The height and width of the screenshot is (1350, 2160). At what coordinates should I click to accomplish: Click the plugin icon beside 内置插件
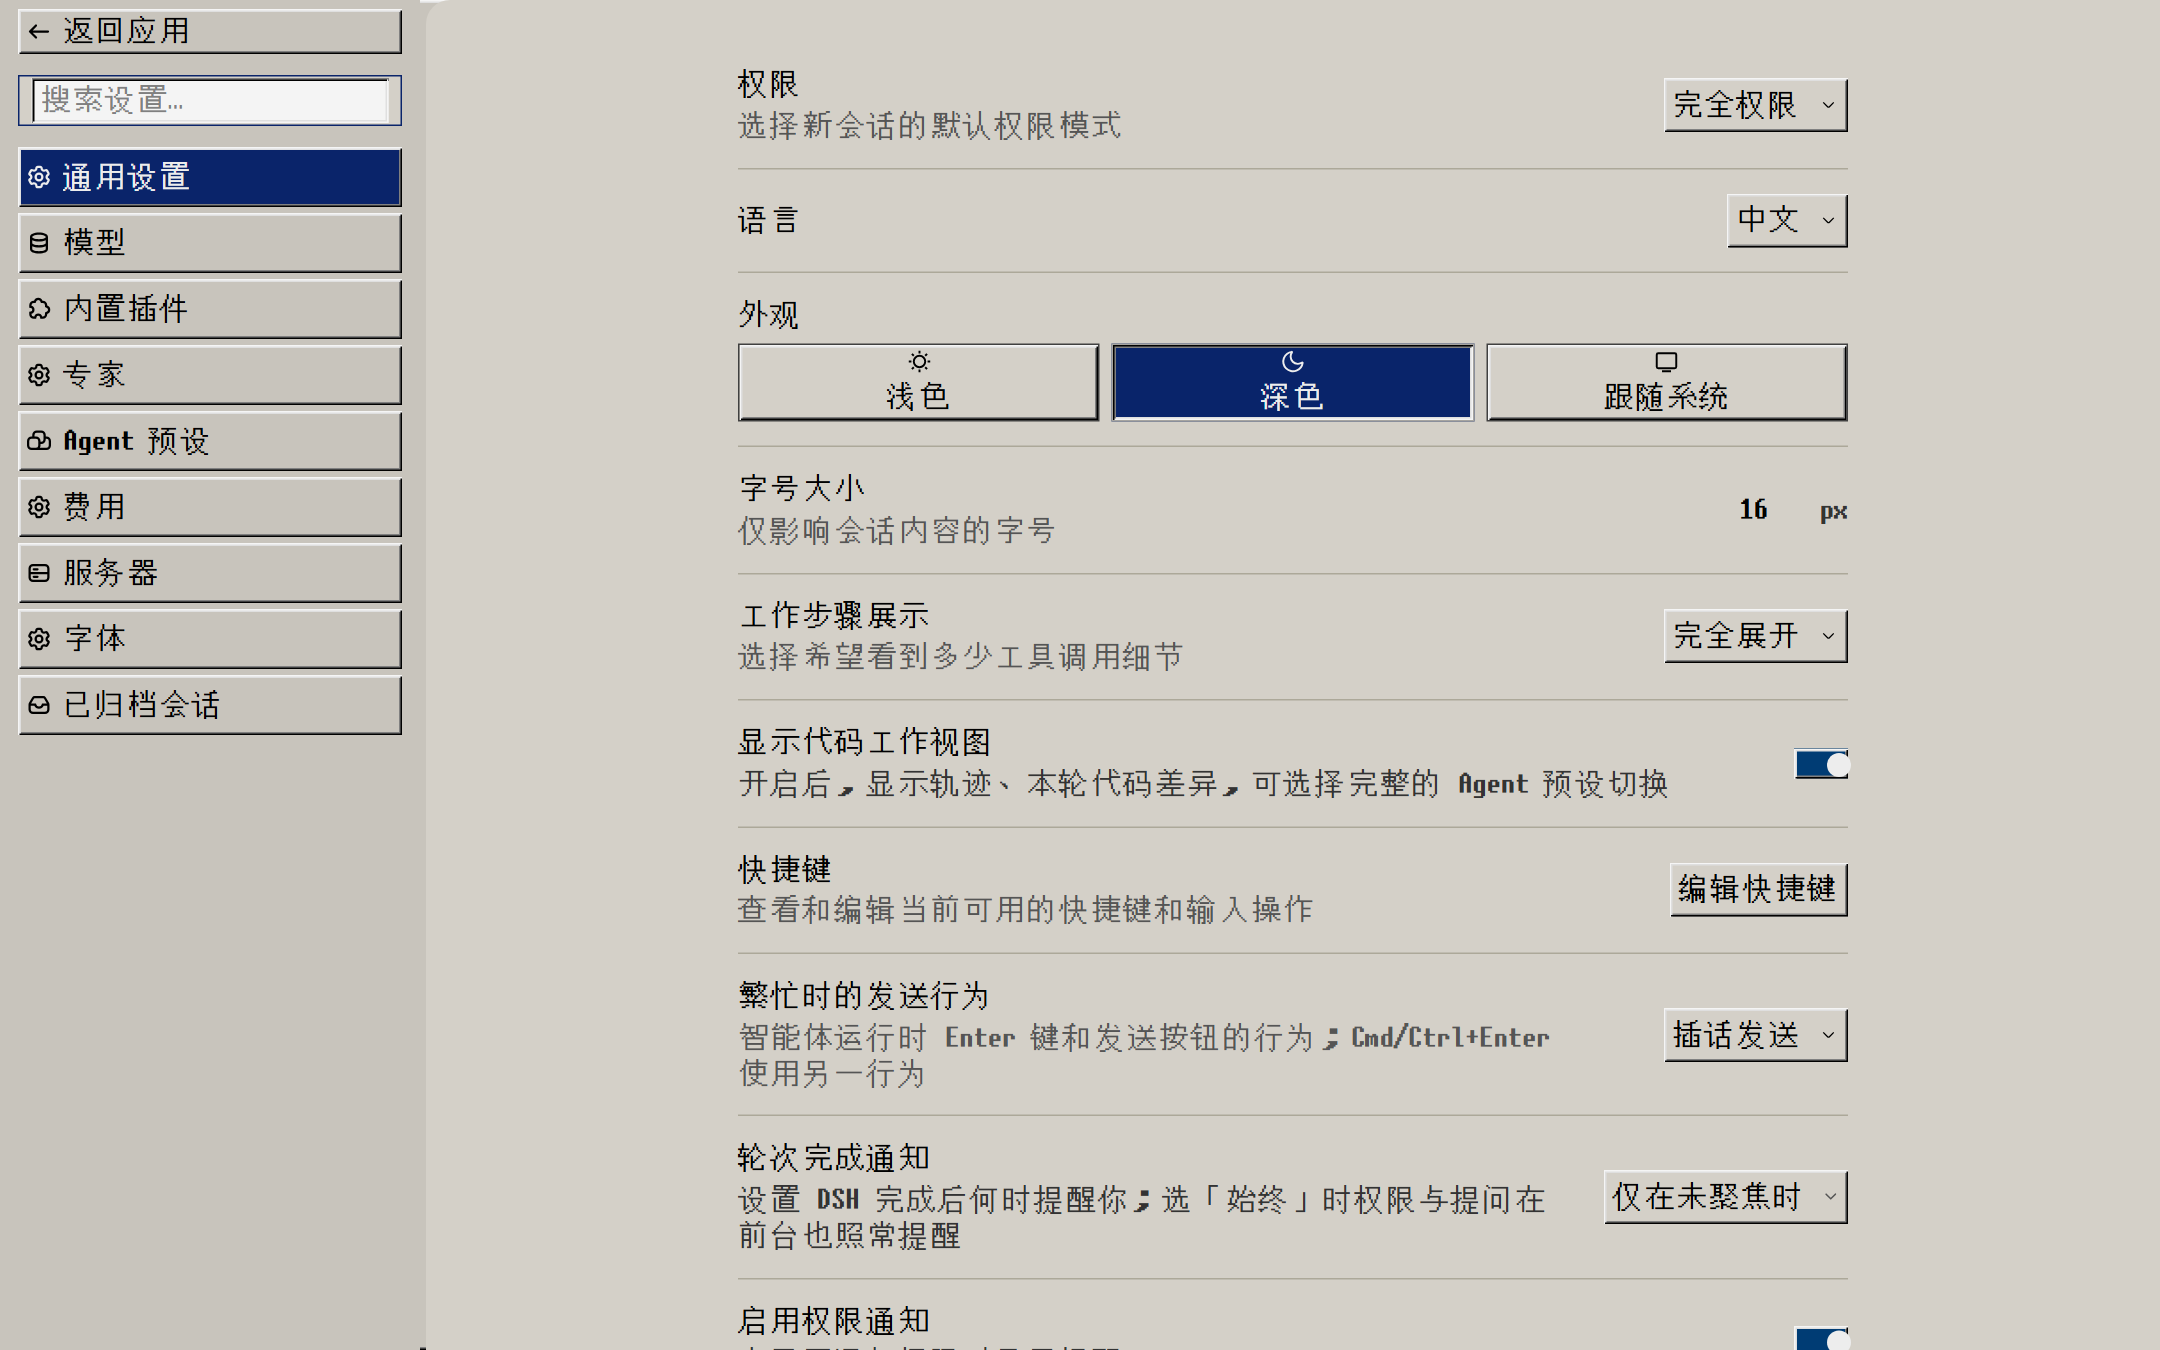tap(39, 309)
